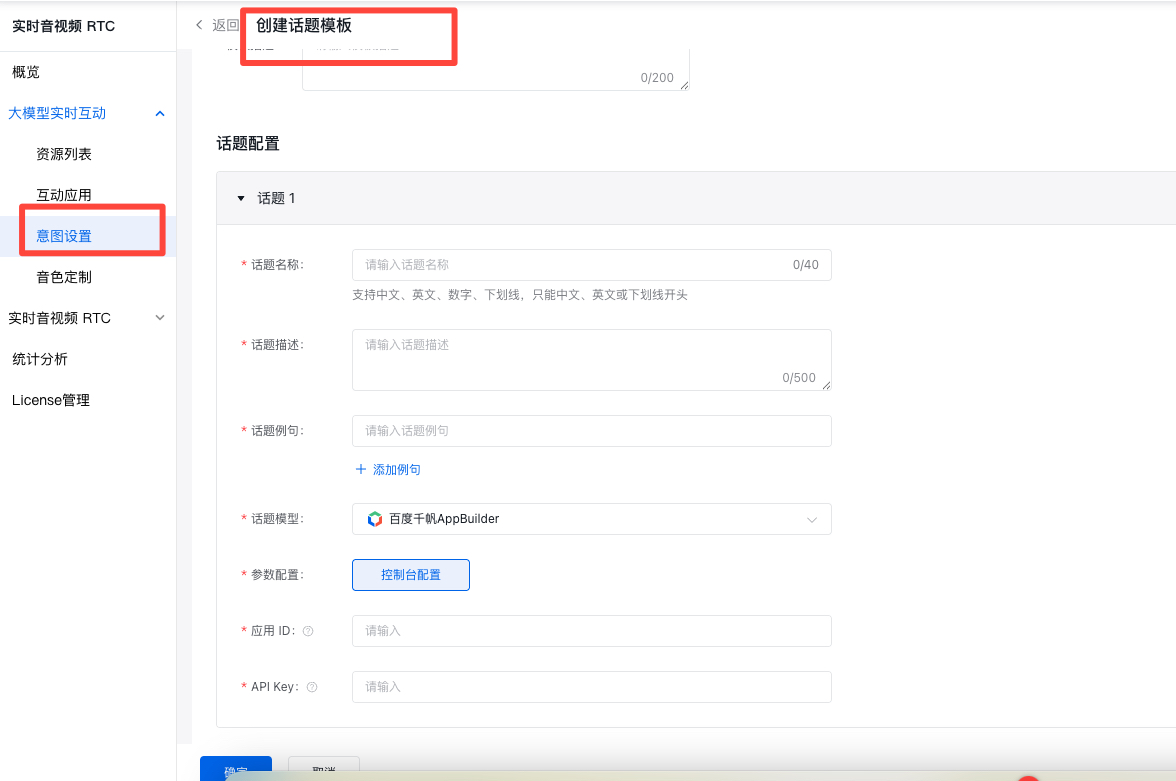Collapse 话题 1 using the triangle
The width and height of the screenshot is (1176, 781).
[x=241, y=198]
